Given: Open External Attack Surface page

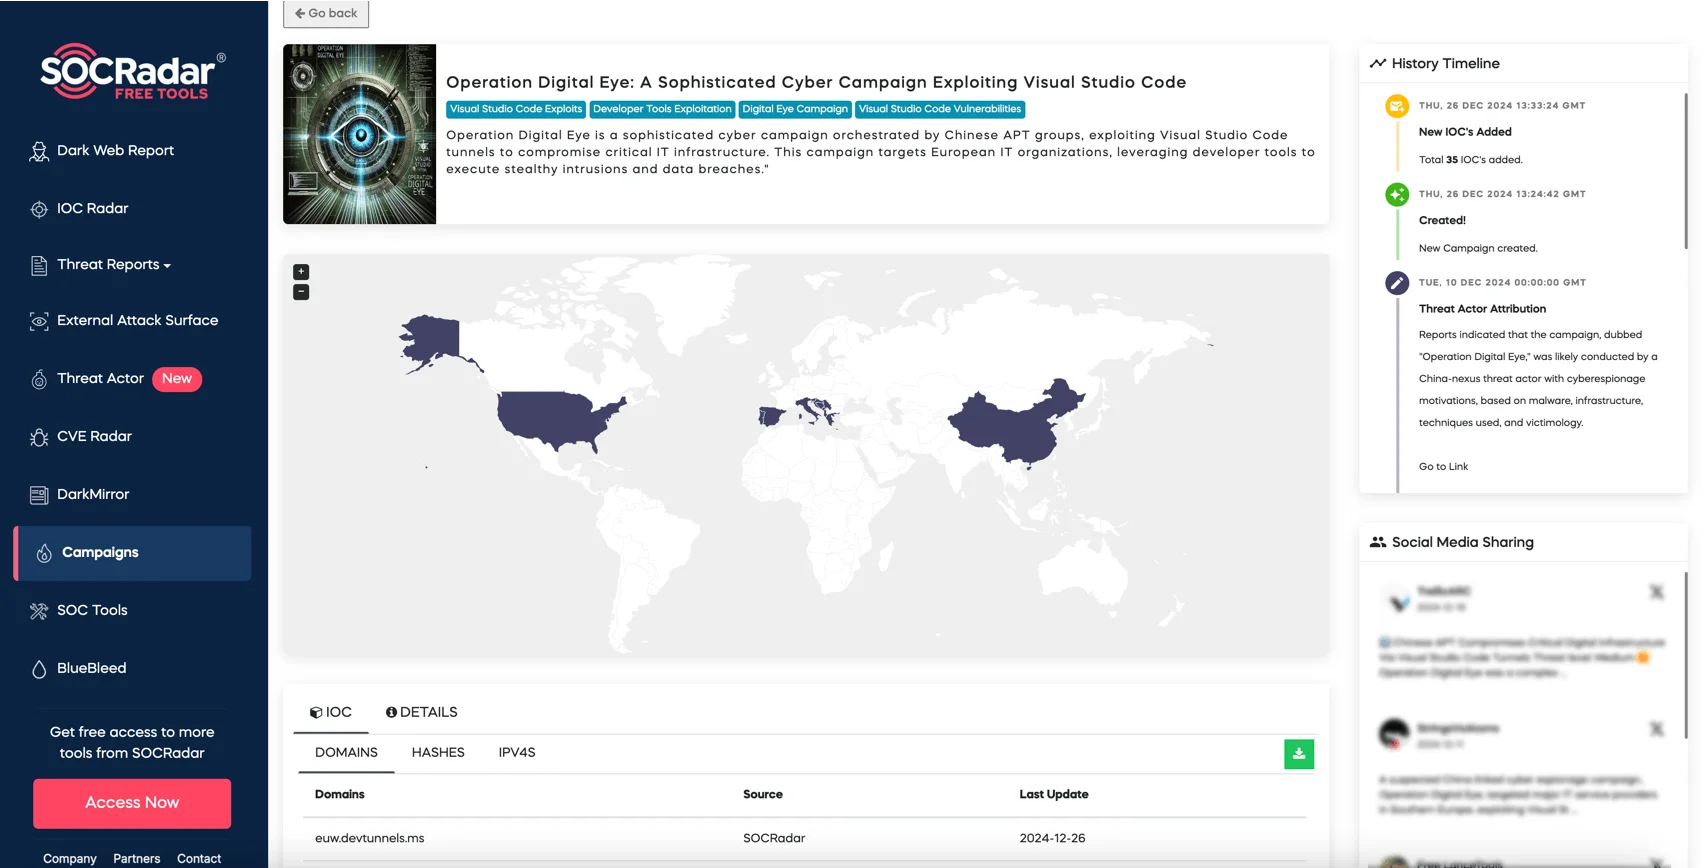Looking at the screenshot, I should pyautogui.click(x=137, y=320).
